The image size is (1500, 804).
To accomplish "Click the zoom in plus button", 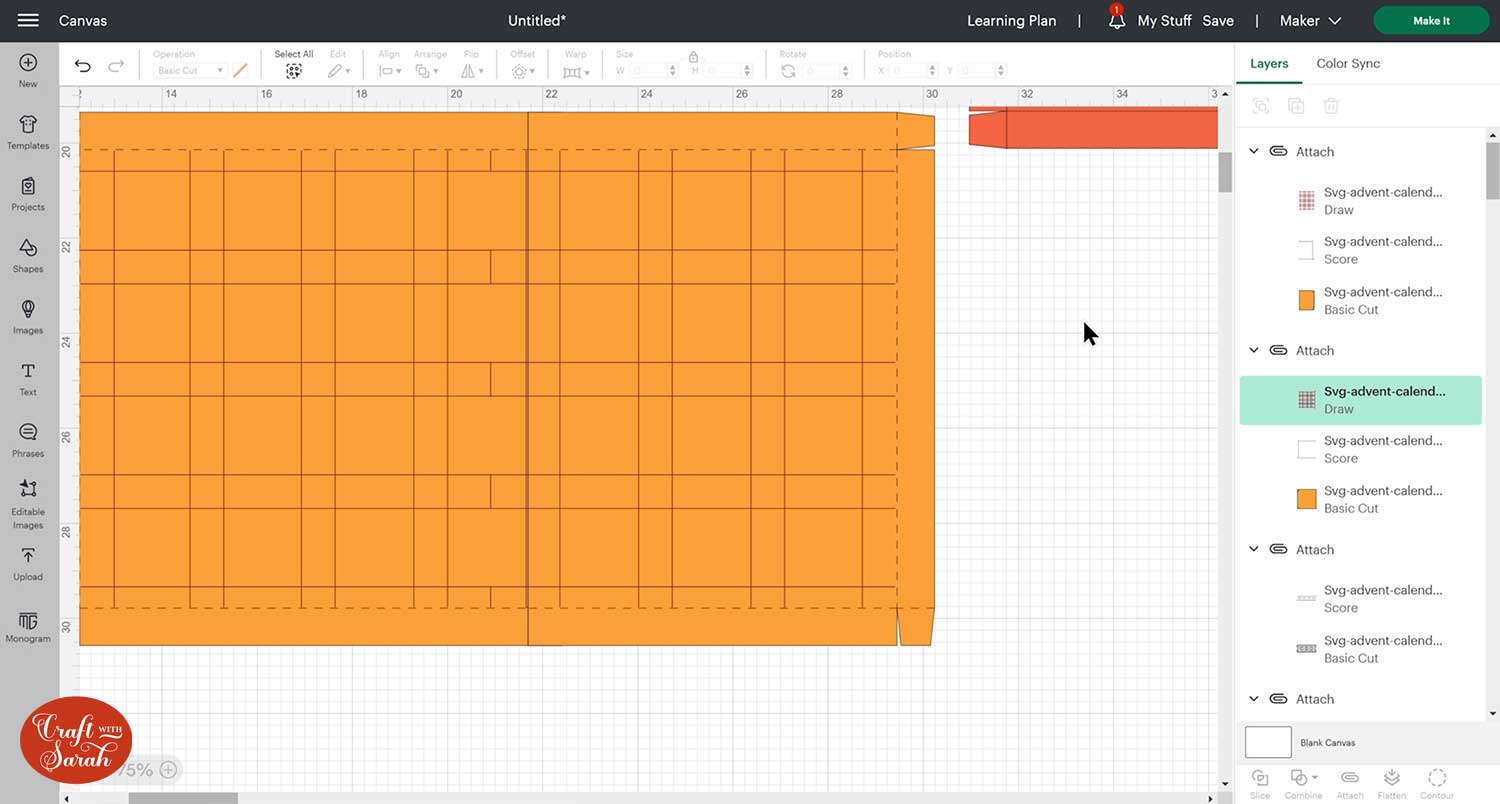I will (x=168, y=770).
